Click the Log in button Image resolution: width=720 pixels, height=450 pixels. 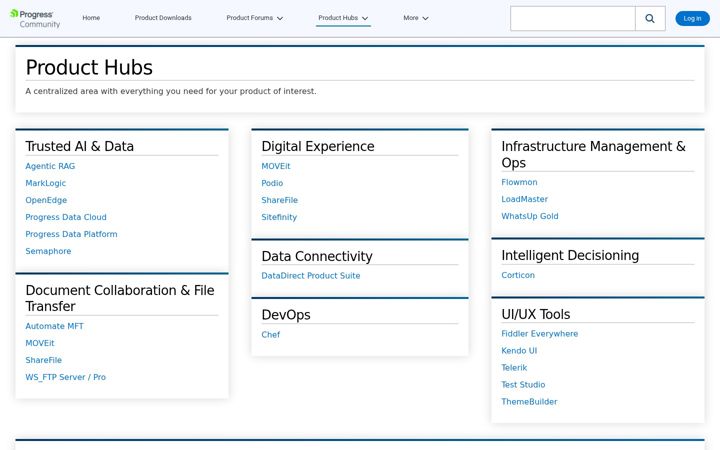(692, 18)
